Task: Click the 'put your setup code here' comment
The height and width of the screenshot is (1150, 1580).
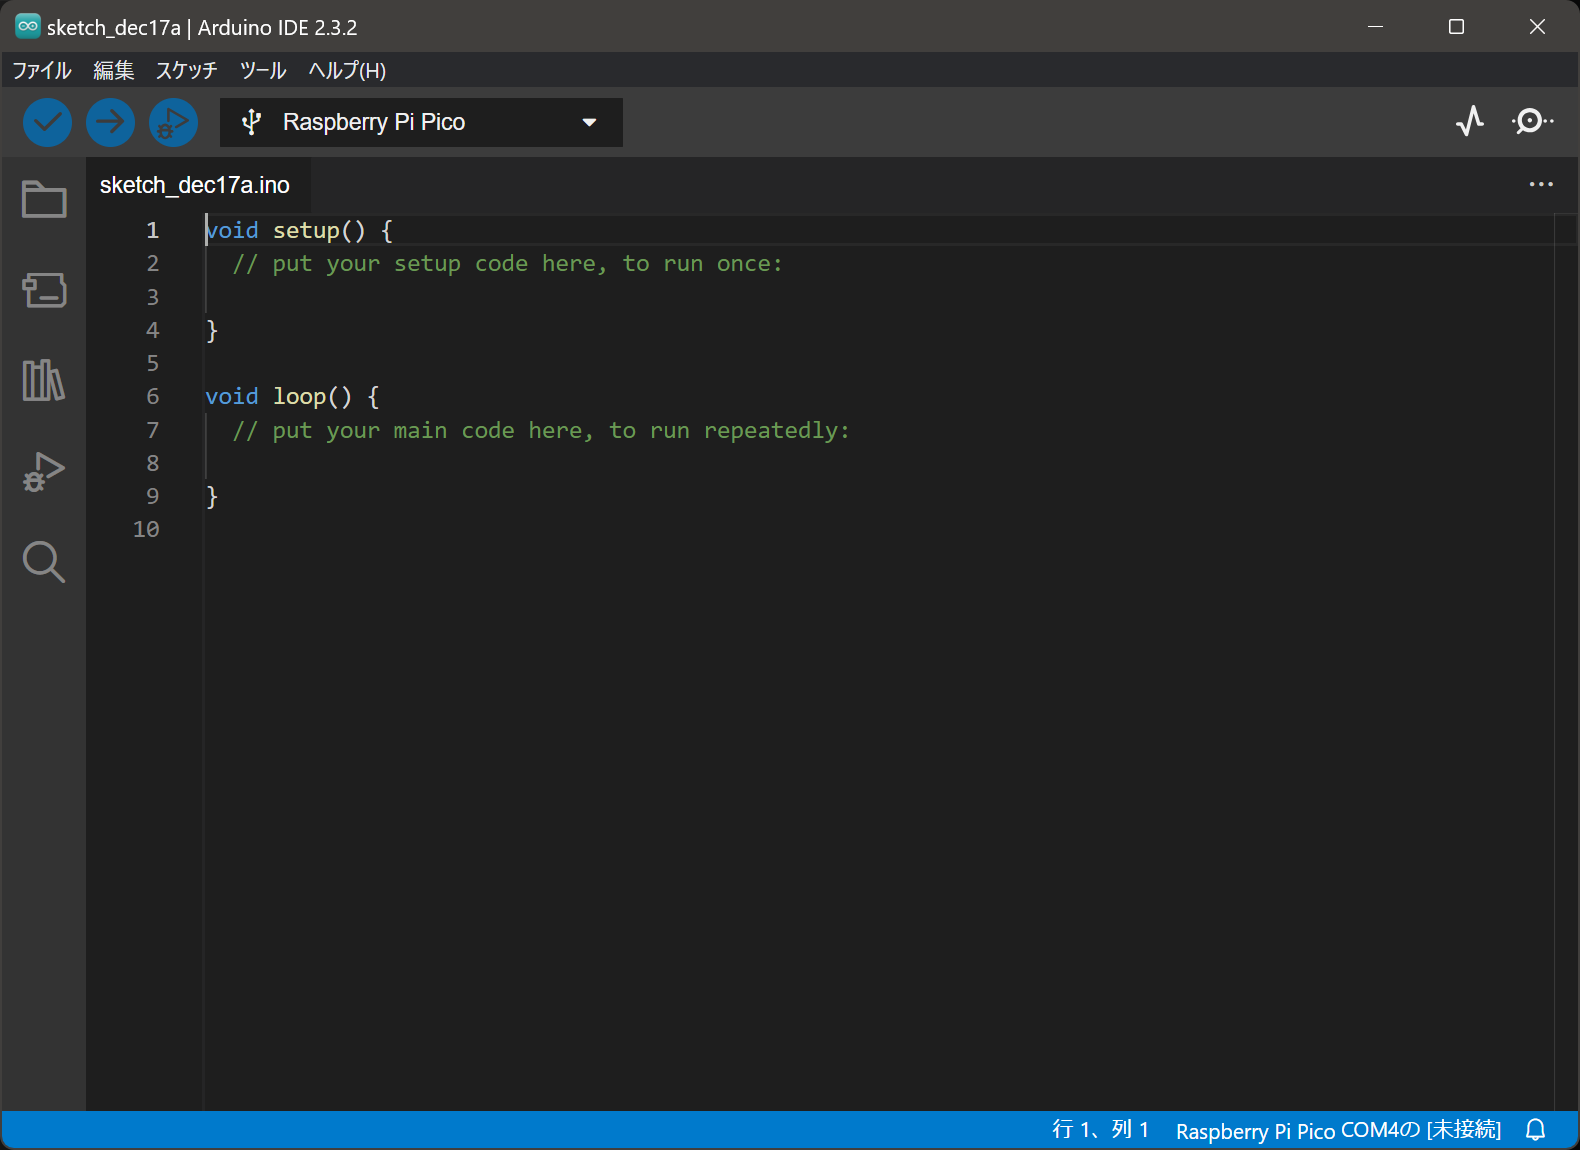Action: click(x=508, y=264)
